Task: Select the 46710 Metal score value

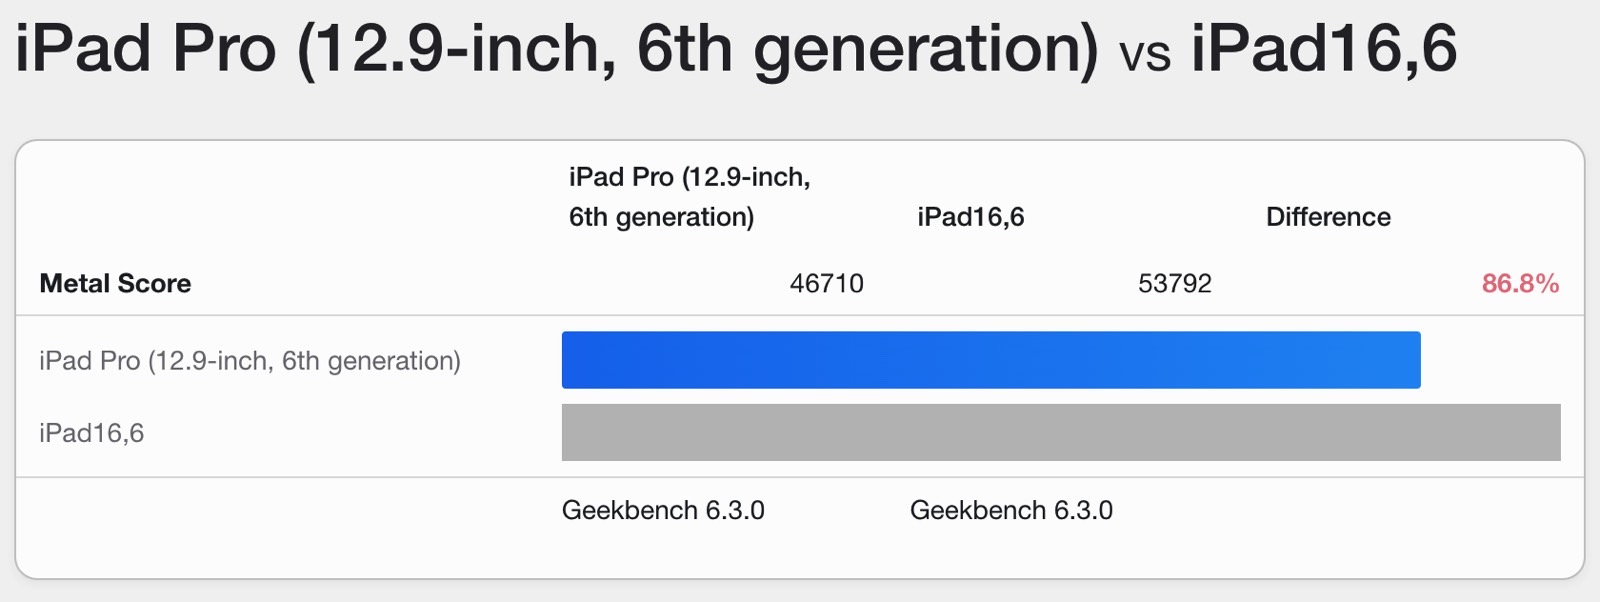Action: [827, 284]
